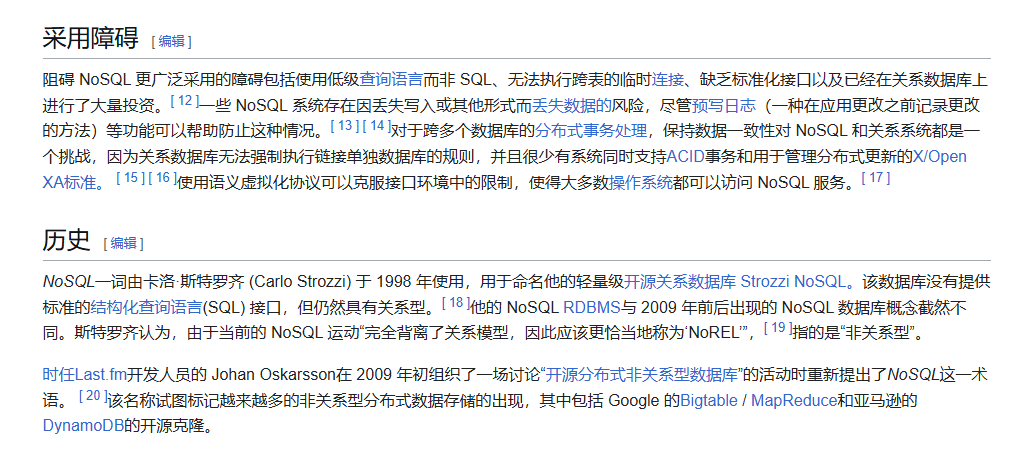The width and height of the screenshot is (1015, 450).
Task: Click the 编辑 link beside 采用障碍 heading
Action: [171, 42]
